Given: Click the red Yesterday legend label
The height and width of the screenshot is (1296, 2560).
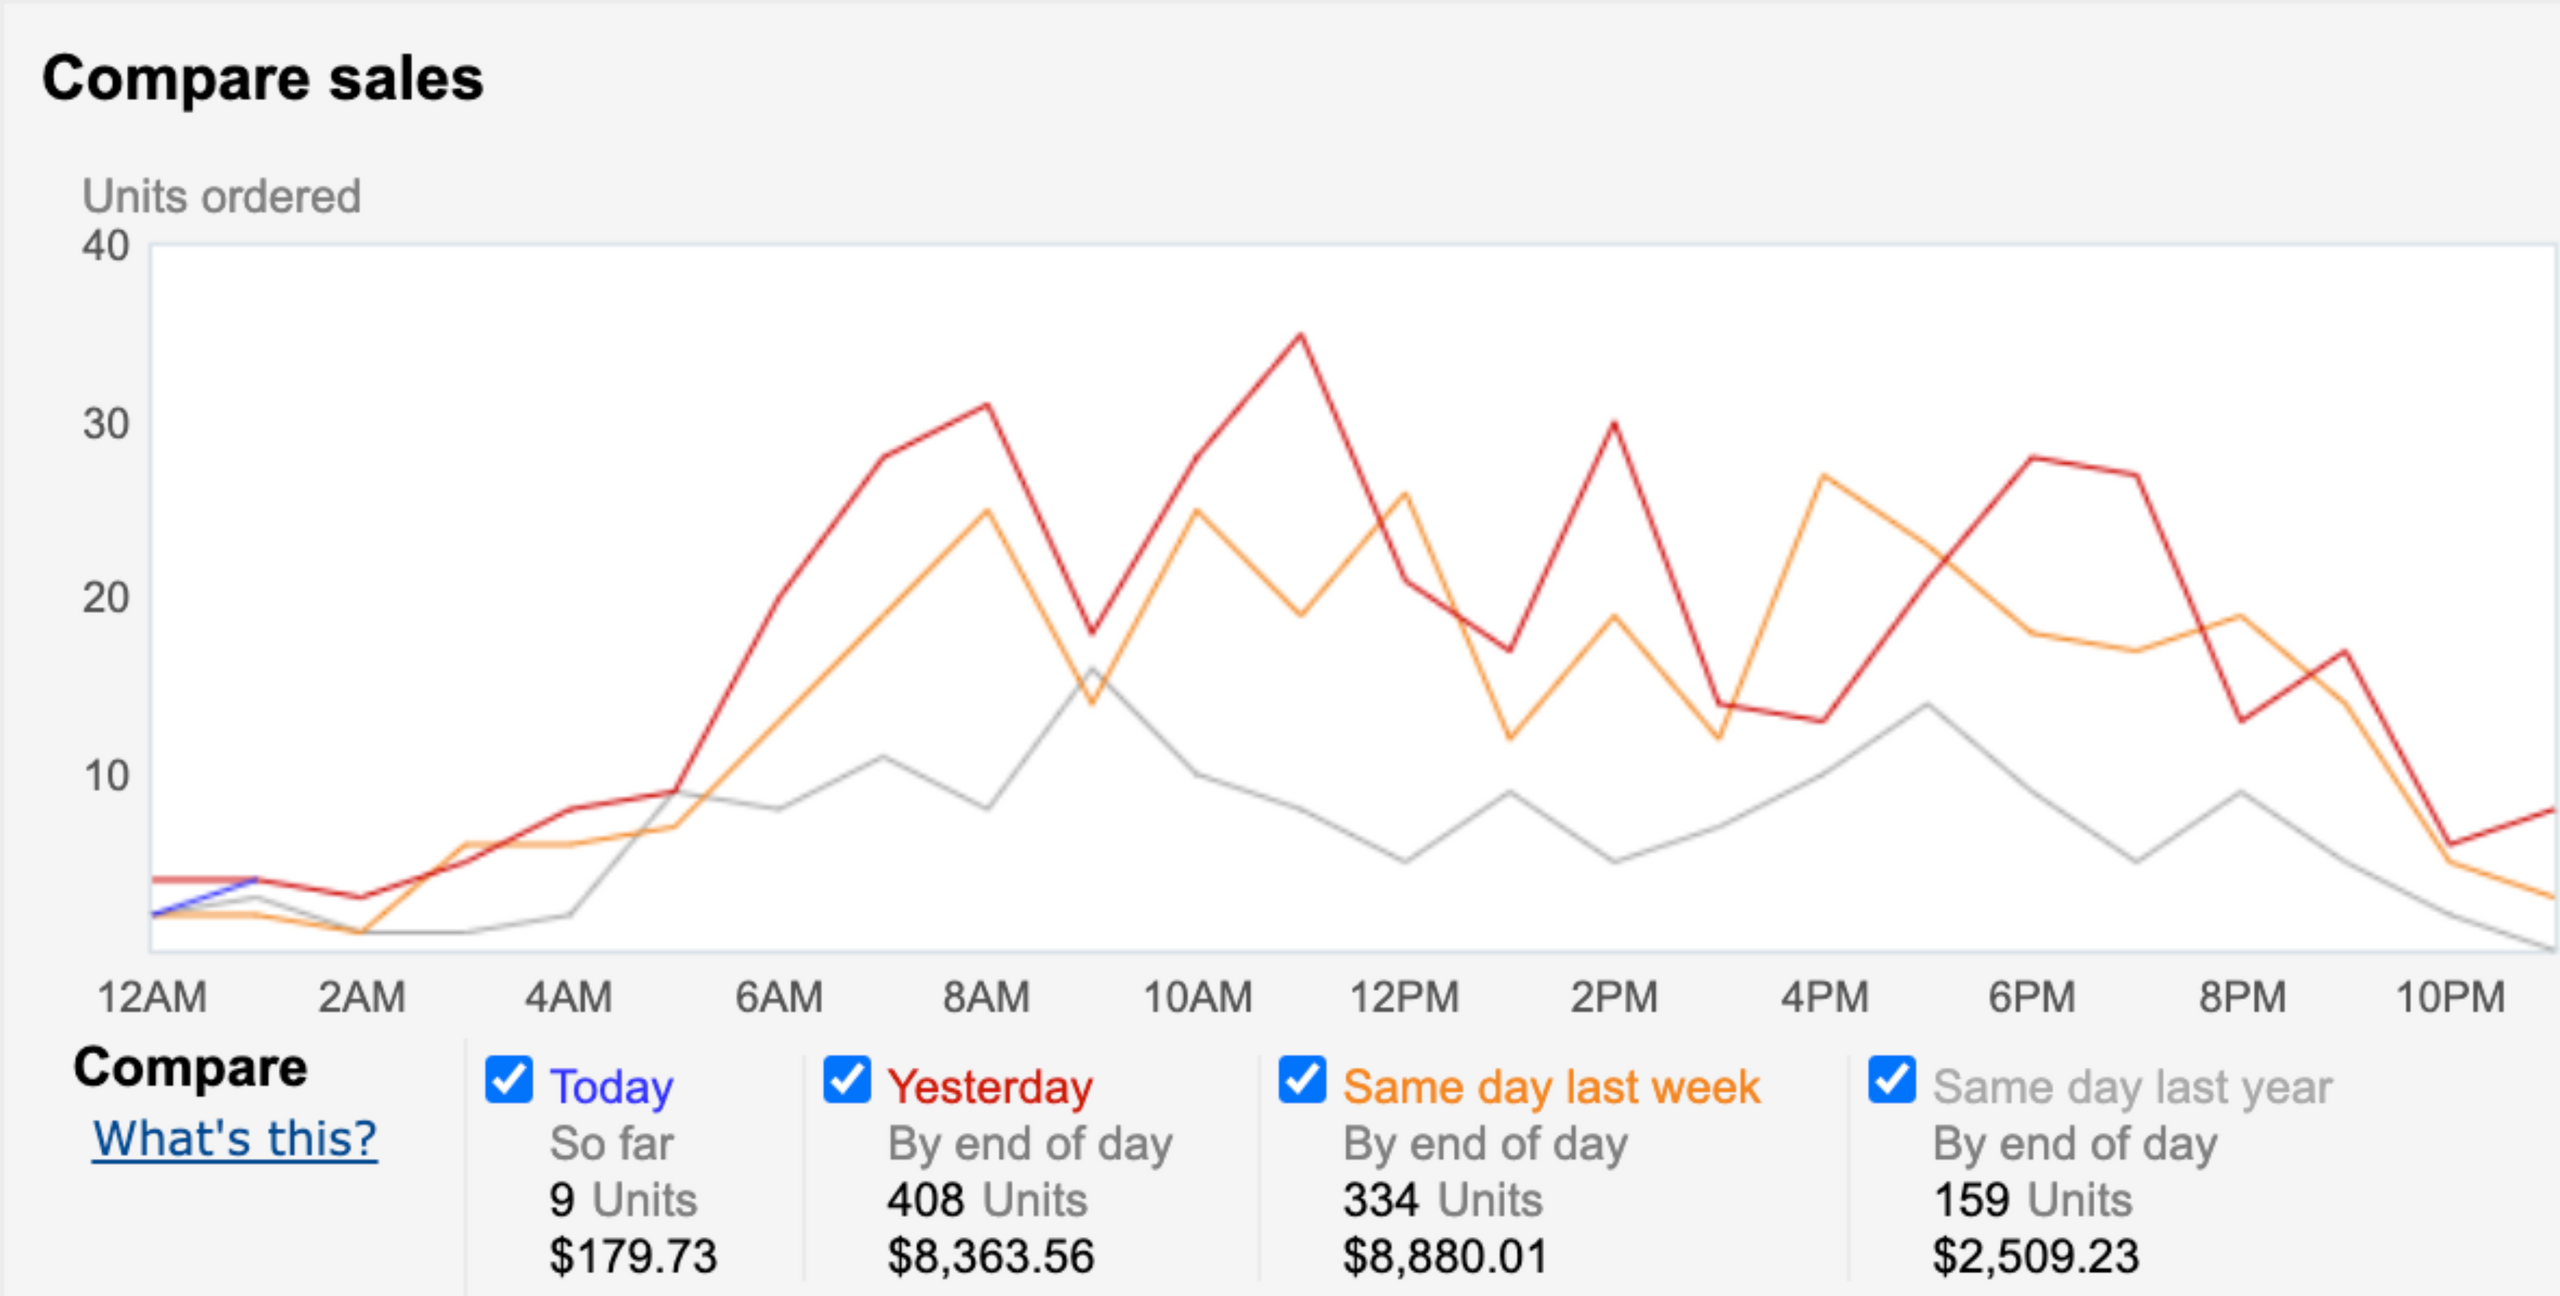Looking at the screenshot, I should tap(990, 1087).
